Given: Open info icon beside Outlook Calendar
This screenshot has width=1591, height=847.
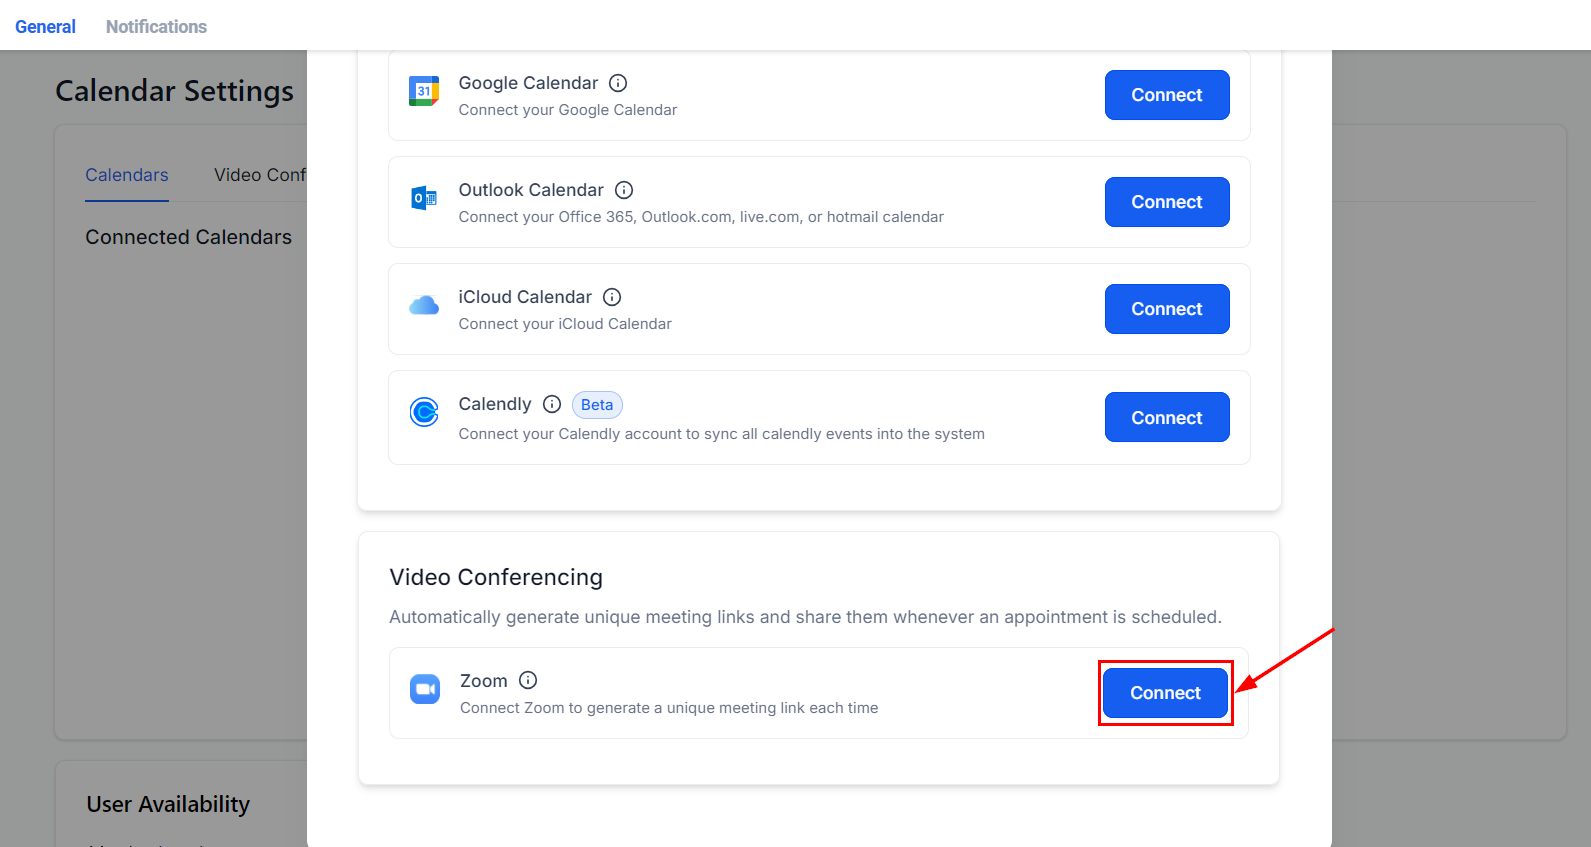Looking at the screenshot, I should [x=624, y=190].
